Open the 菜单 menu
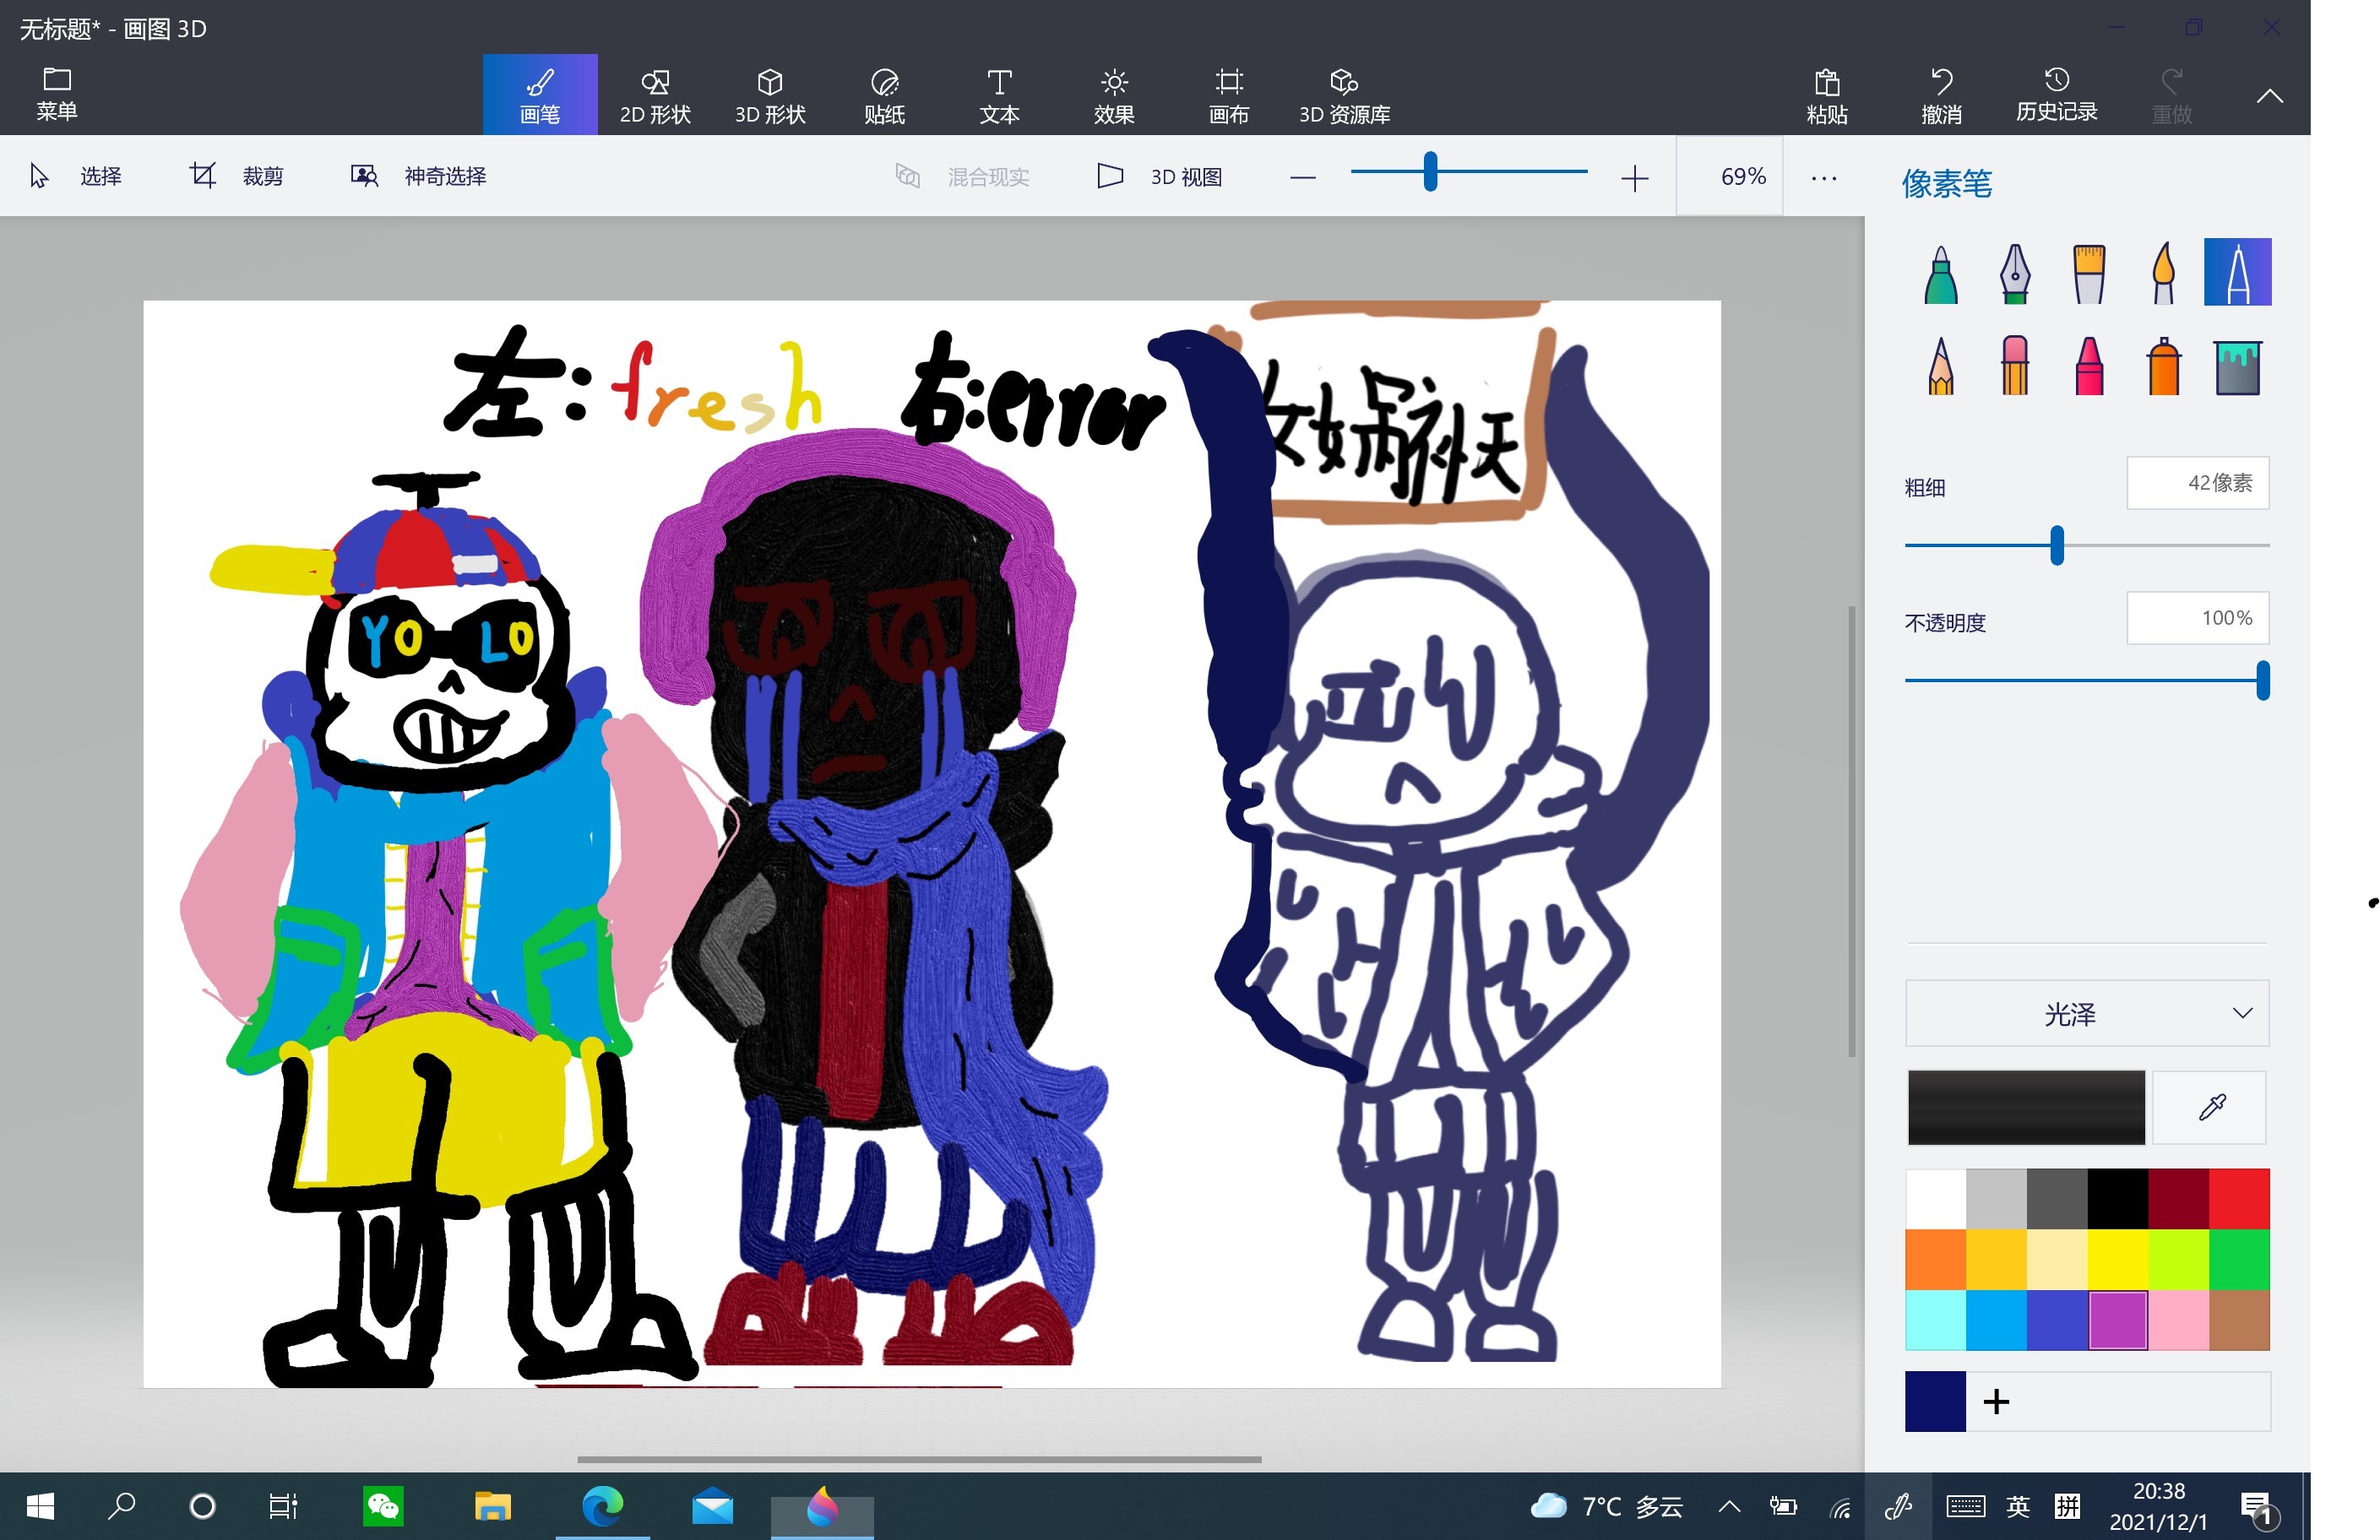The width and height of the screenshot is (2380, 1540). pyautogui.click(x=57, y=94)
